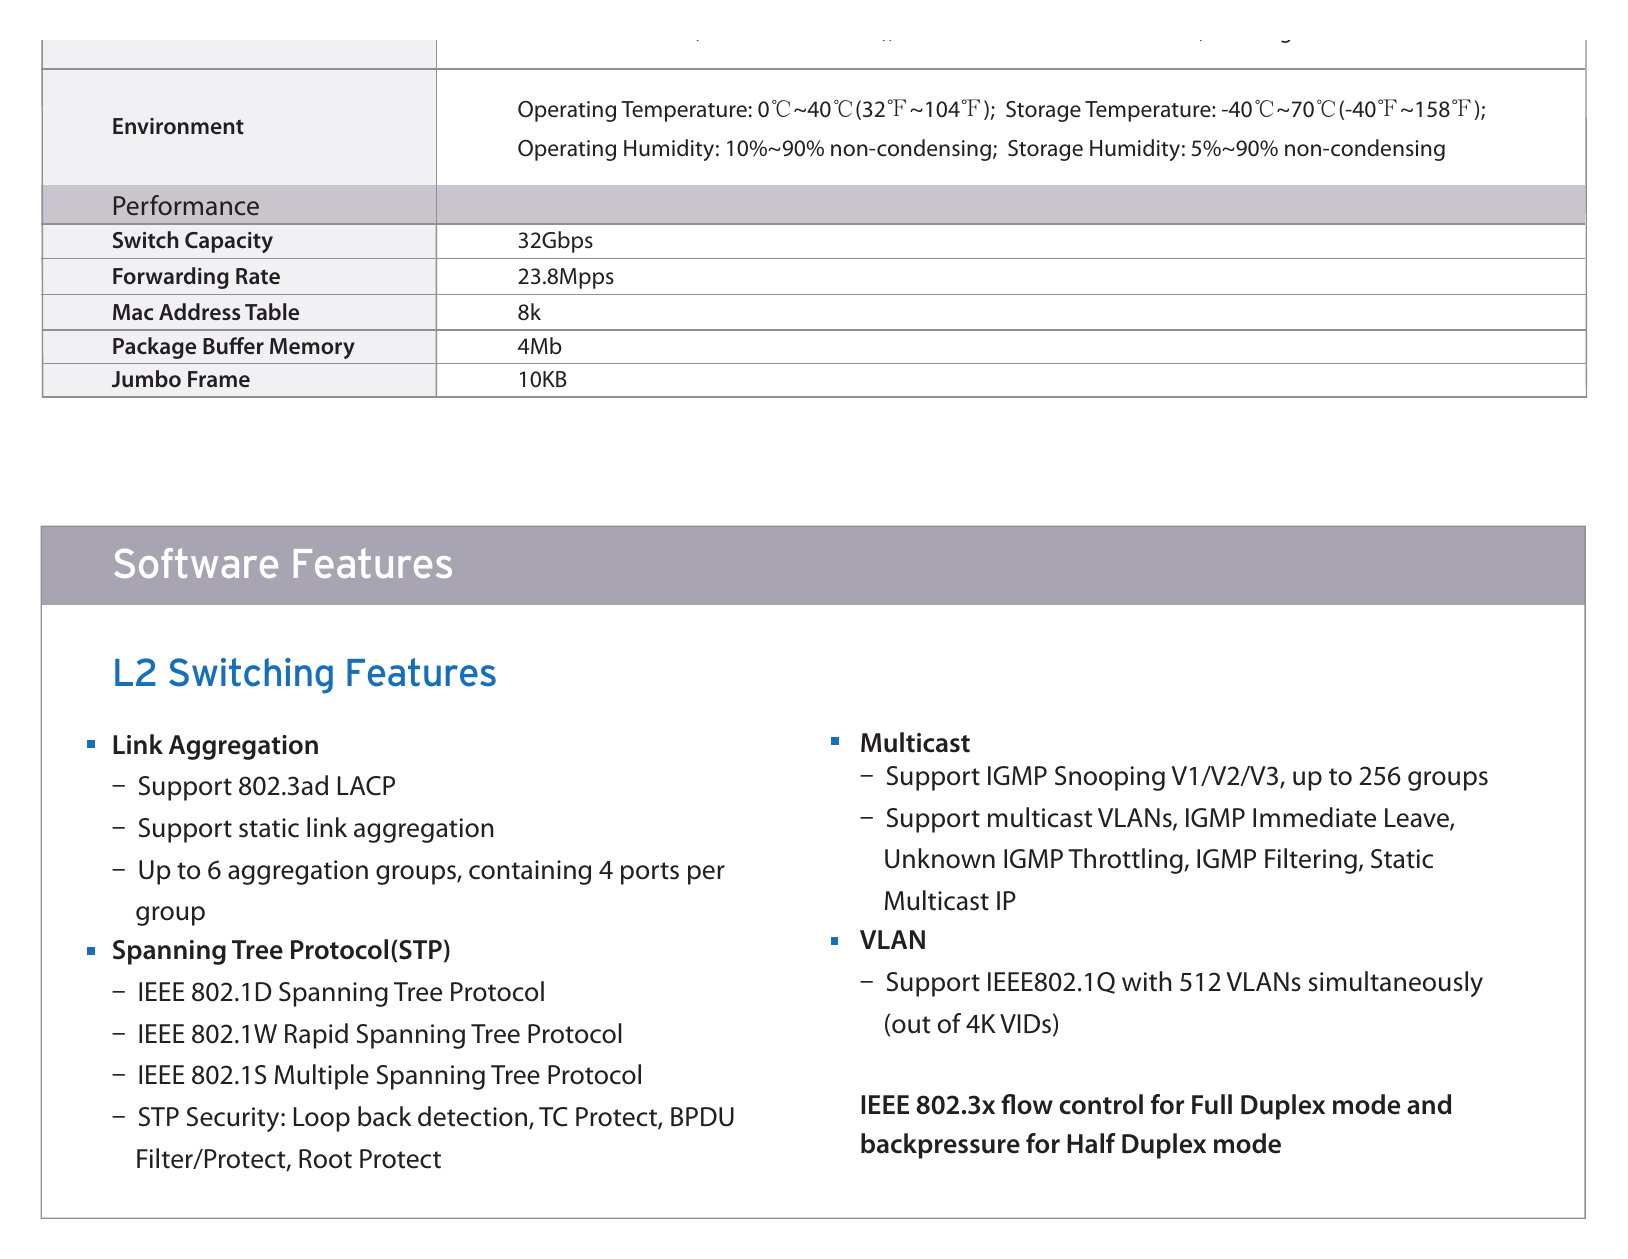Click the blue bullet beside Spanning Tree Protocol(STP)
1628x1259 pixels.
click(91, 951)
